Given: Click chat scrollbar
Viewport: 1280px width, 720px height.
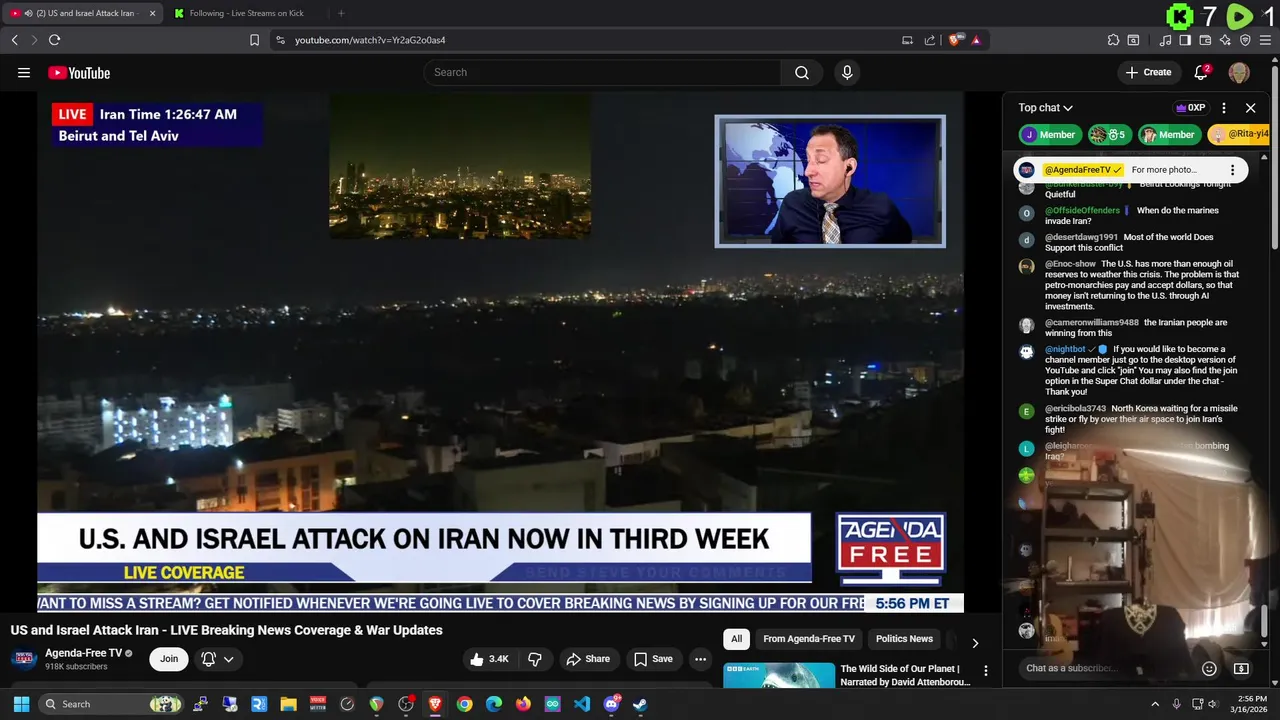Looking at the screenshot, I should 1265,620.
